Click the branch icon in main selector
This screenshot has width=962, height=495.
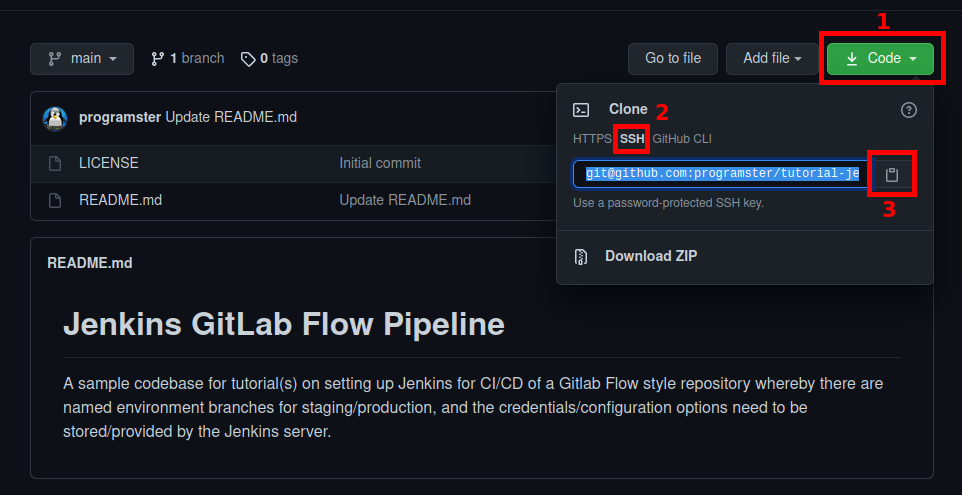(x=55, y=59)
